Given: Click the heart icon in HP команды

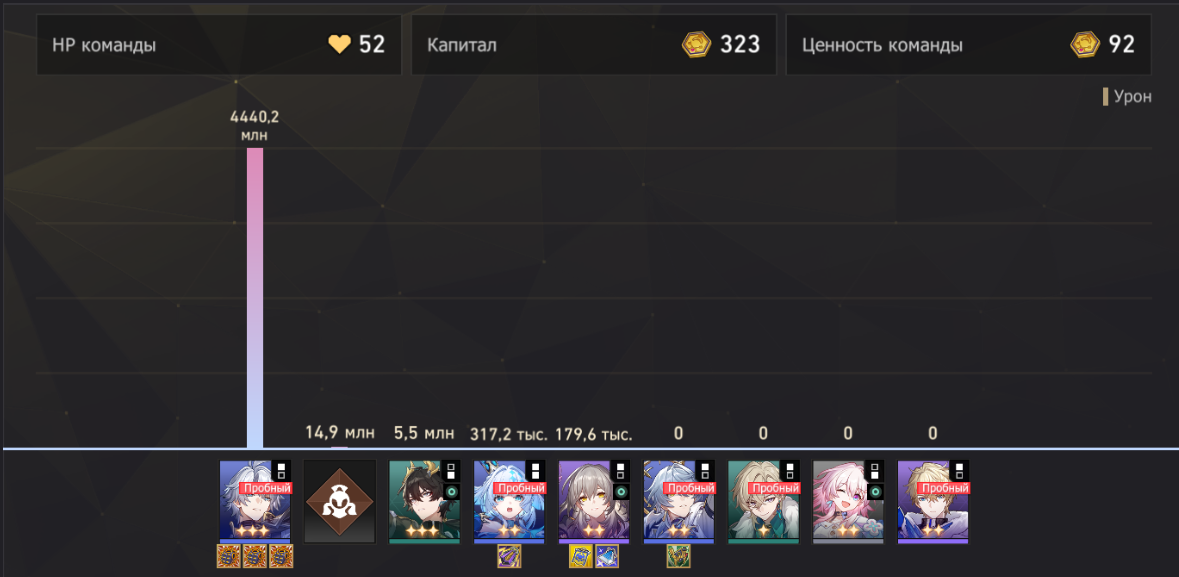Looking at the screenshot, I should 340,44.
